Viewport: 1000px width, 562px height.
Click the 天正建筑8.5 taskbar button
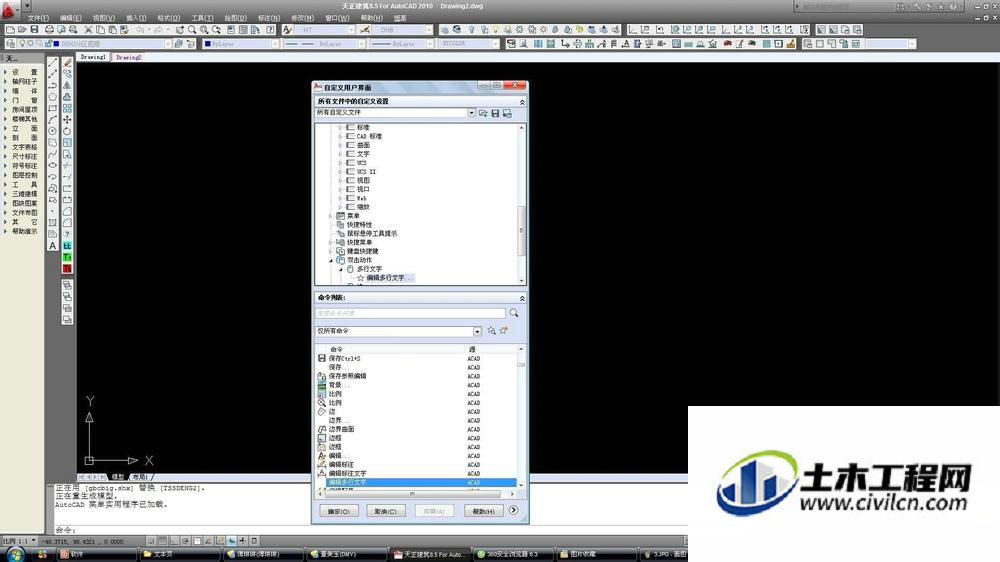[430, 554]
